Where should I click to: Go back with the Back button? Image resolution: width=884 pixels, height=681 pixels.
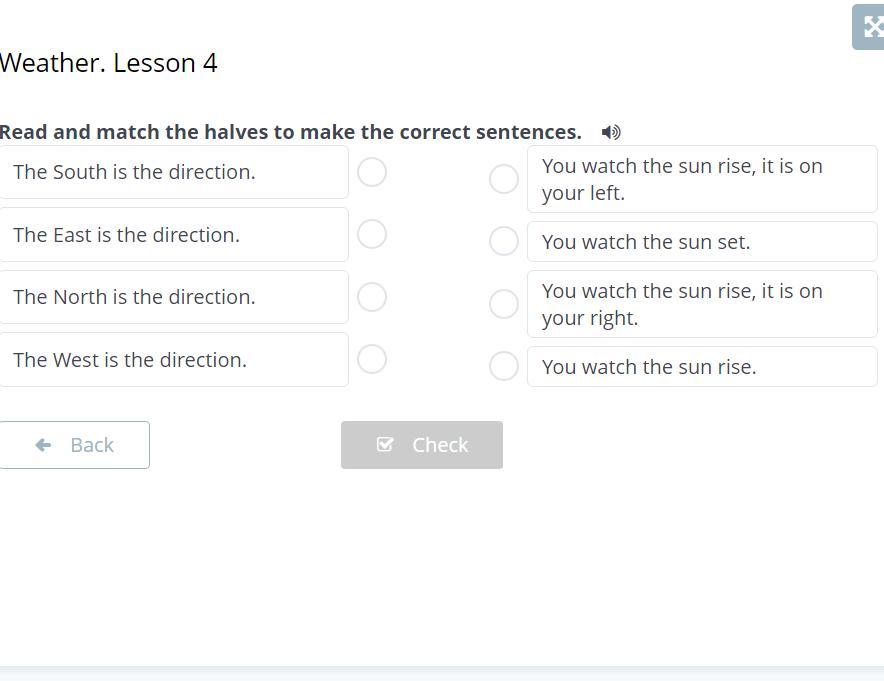75,445
